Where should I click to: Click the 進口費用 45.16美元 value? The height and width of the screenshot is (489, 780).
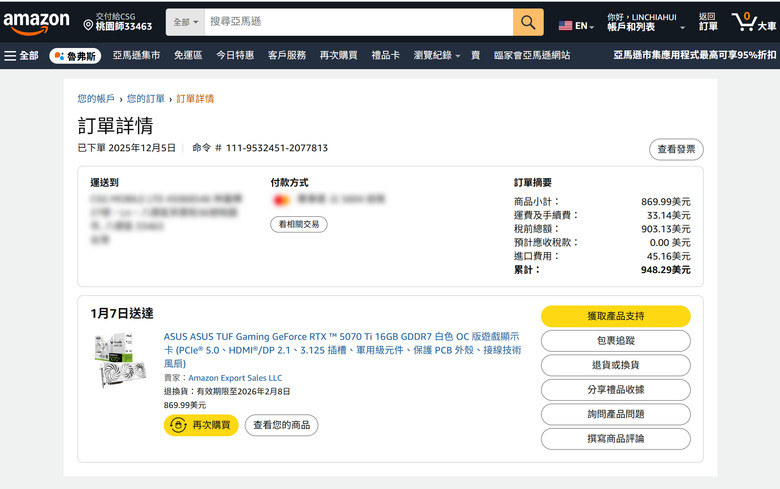pyautogui.click(x=669, y=256)
